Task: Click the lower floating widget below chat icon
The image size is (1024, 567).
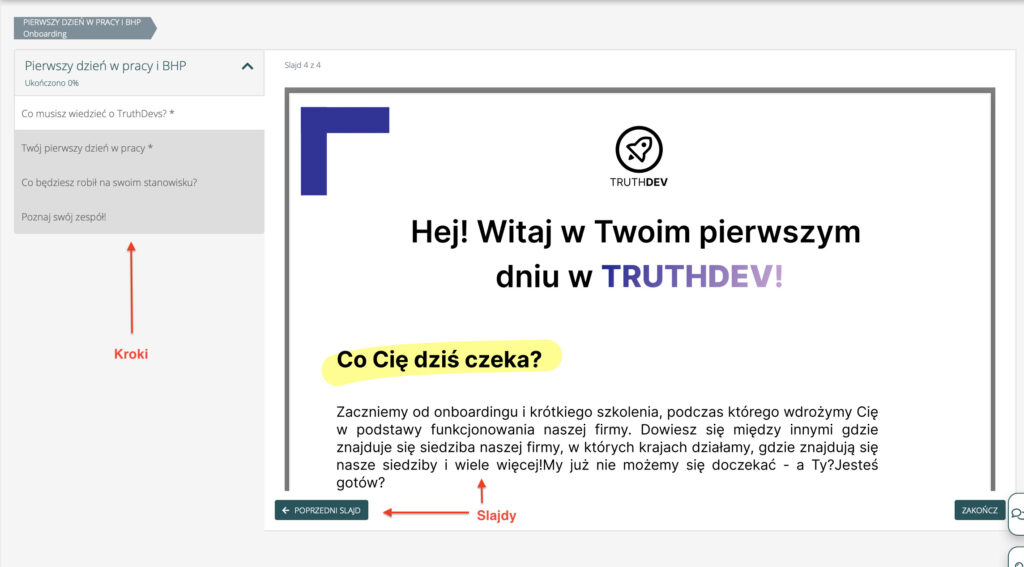Action: click(x=1016, y=557)
